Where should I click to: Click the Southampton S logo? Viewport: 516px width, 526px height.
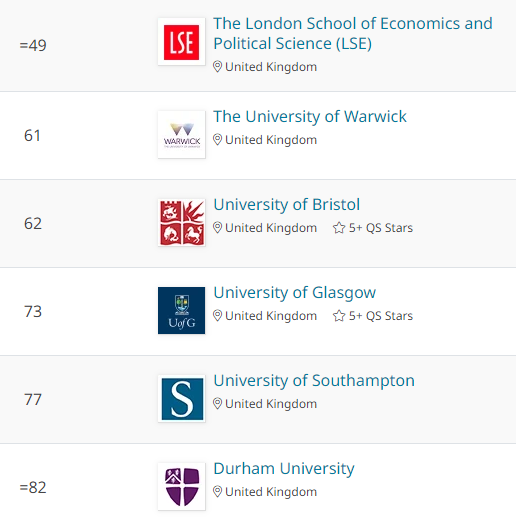pyautogui.click(x=182, y=399)
